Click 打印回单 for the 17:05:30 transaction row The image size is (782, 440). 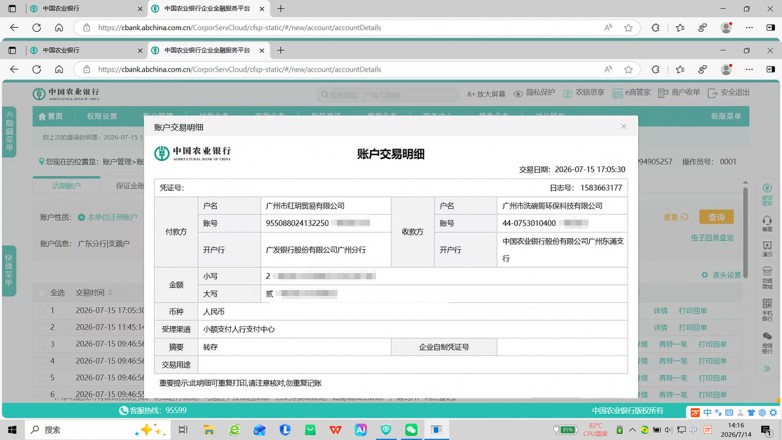(693, 311)
